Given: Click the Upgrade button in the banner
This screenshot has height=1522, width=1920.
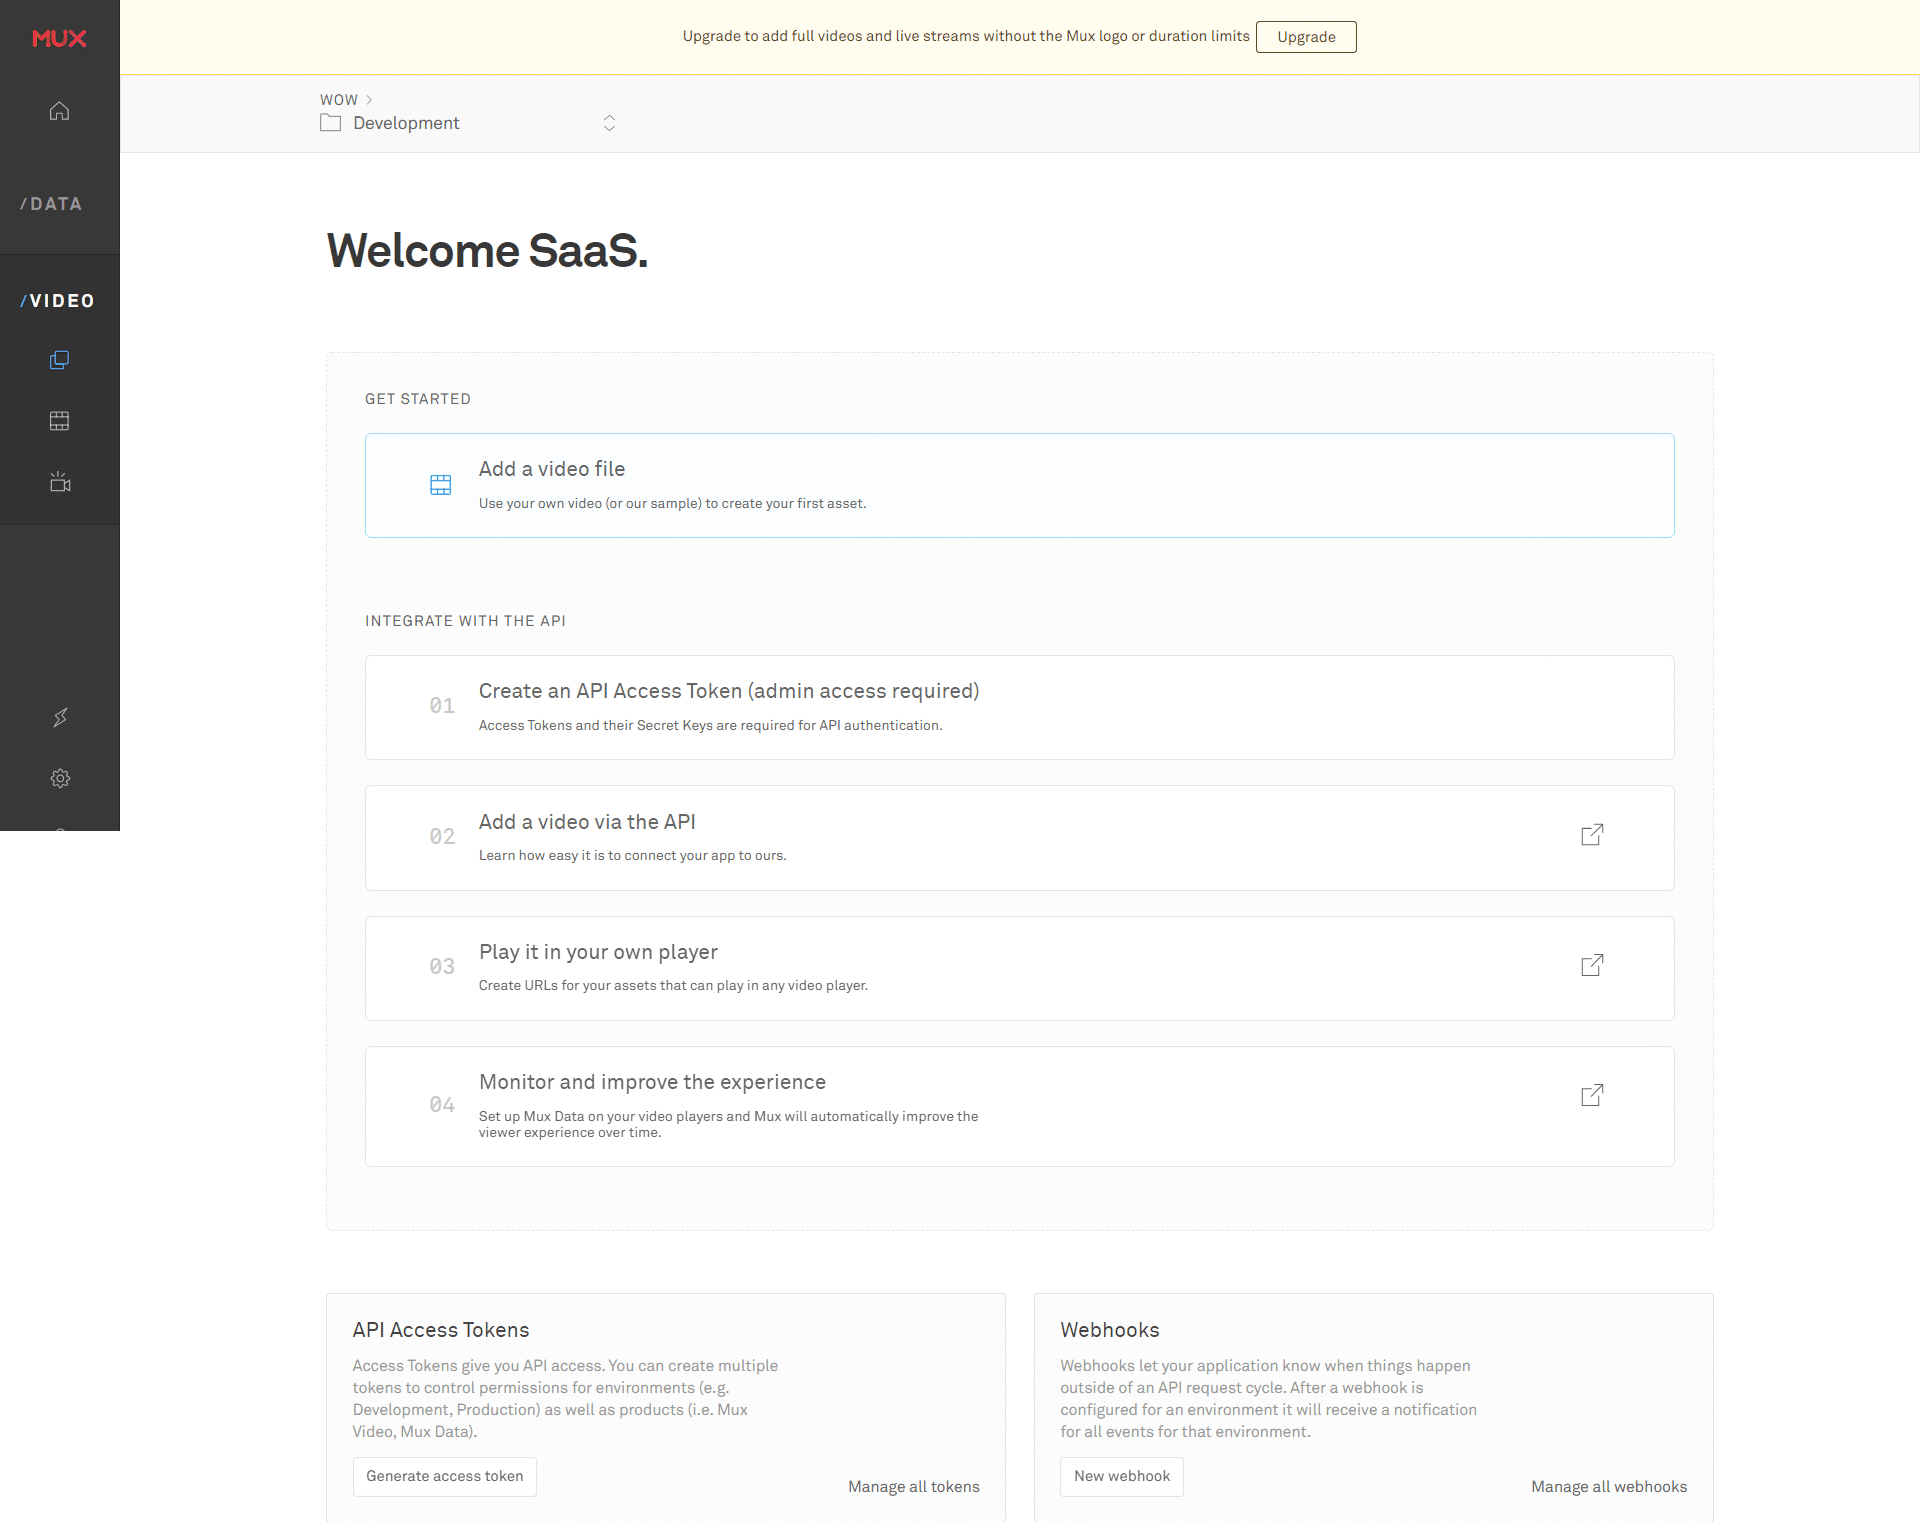Looking at the screenshot, I should pos(1306,34).
